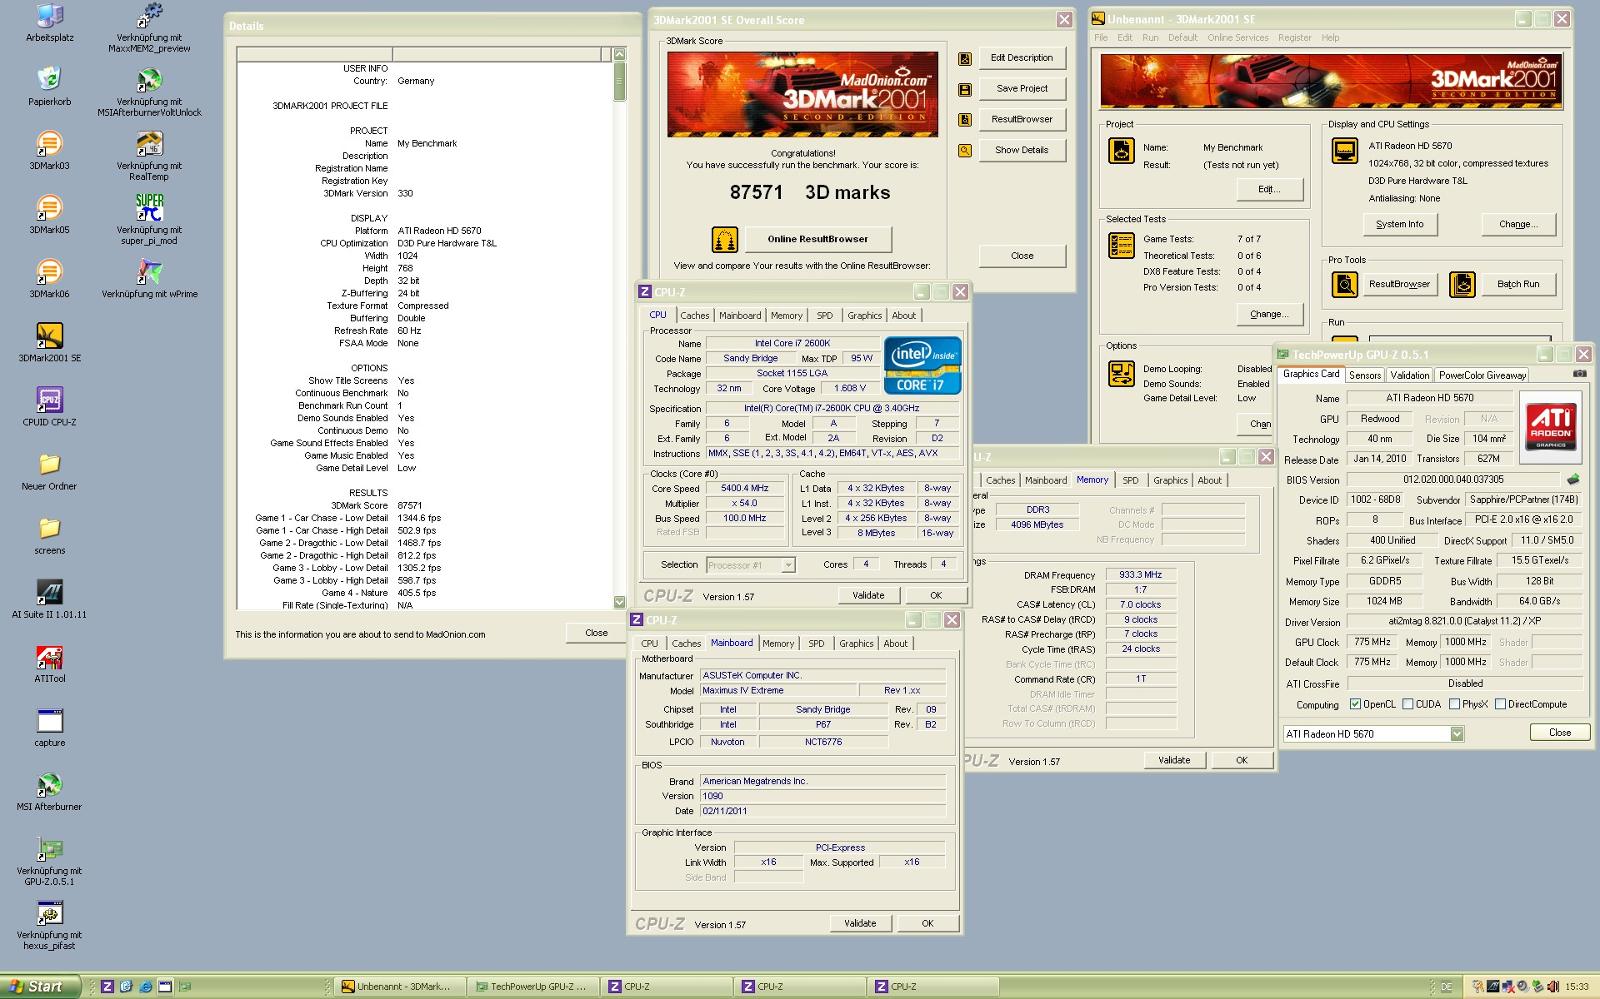Click the Save Project button
1600x999 pixels.
pos(1022,89)
